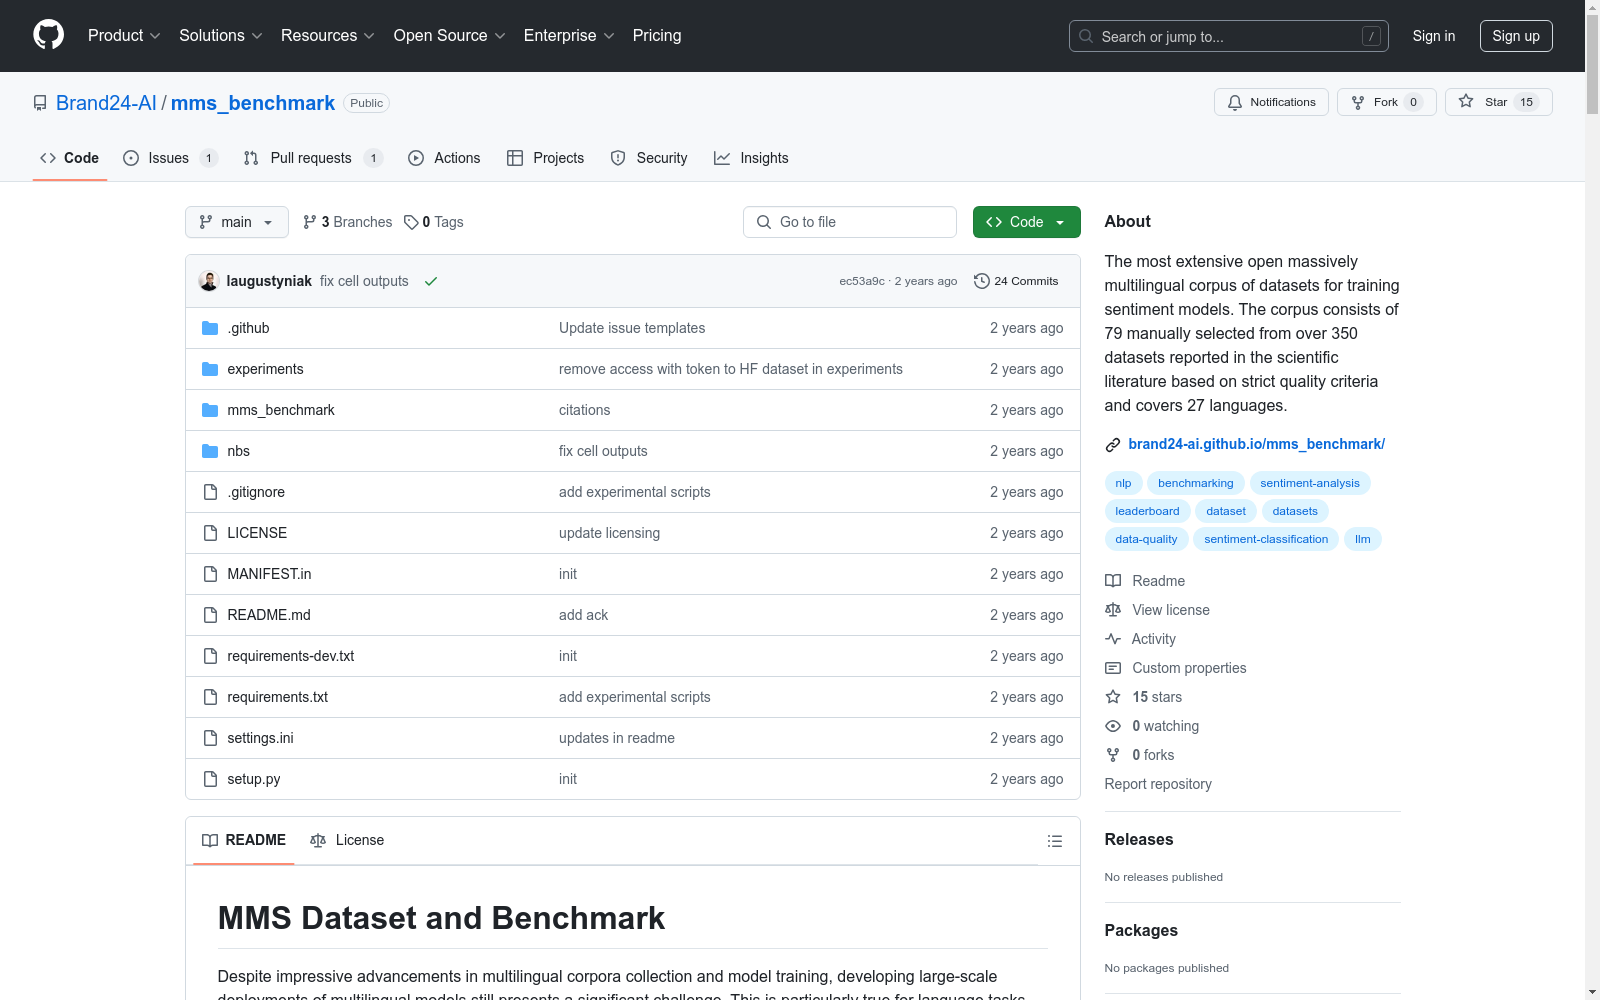The image size is (1600, 1000).
Task: Focus the Search or jump to field
Action: click(1229, 36)
